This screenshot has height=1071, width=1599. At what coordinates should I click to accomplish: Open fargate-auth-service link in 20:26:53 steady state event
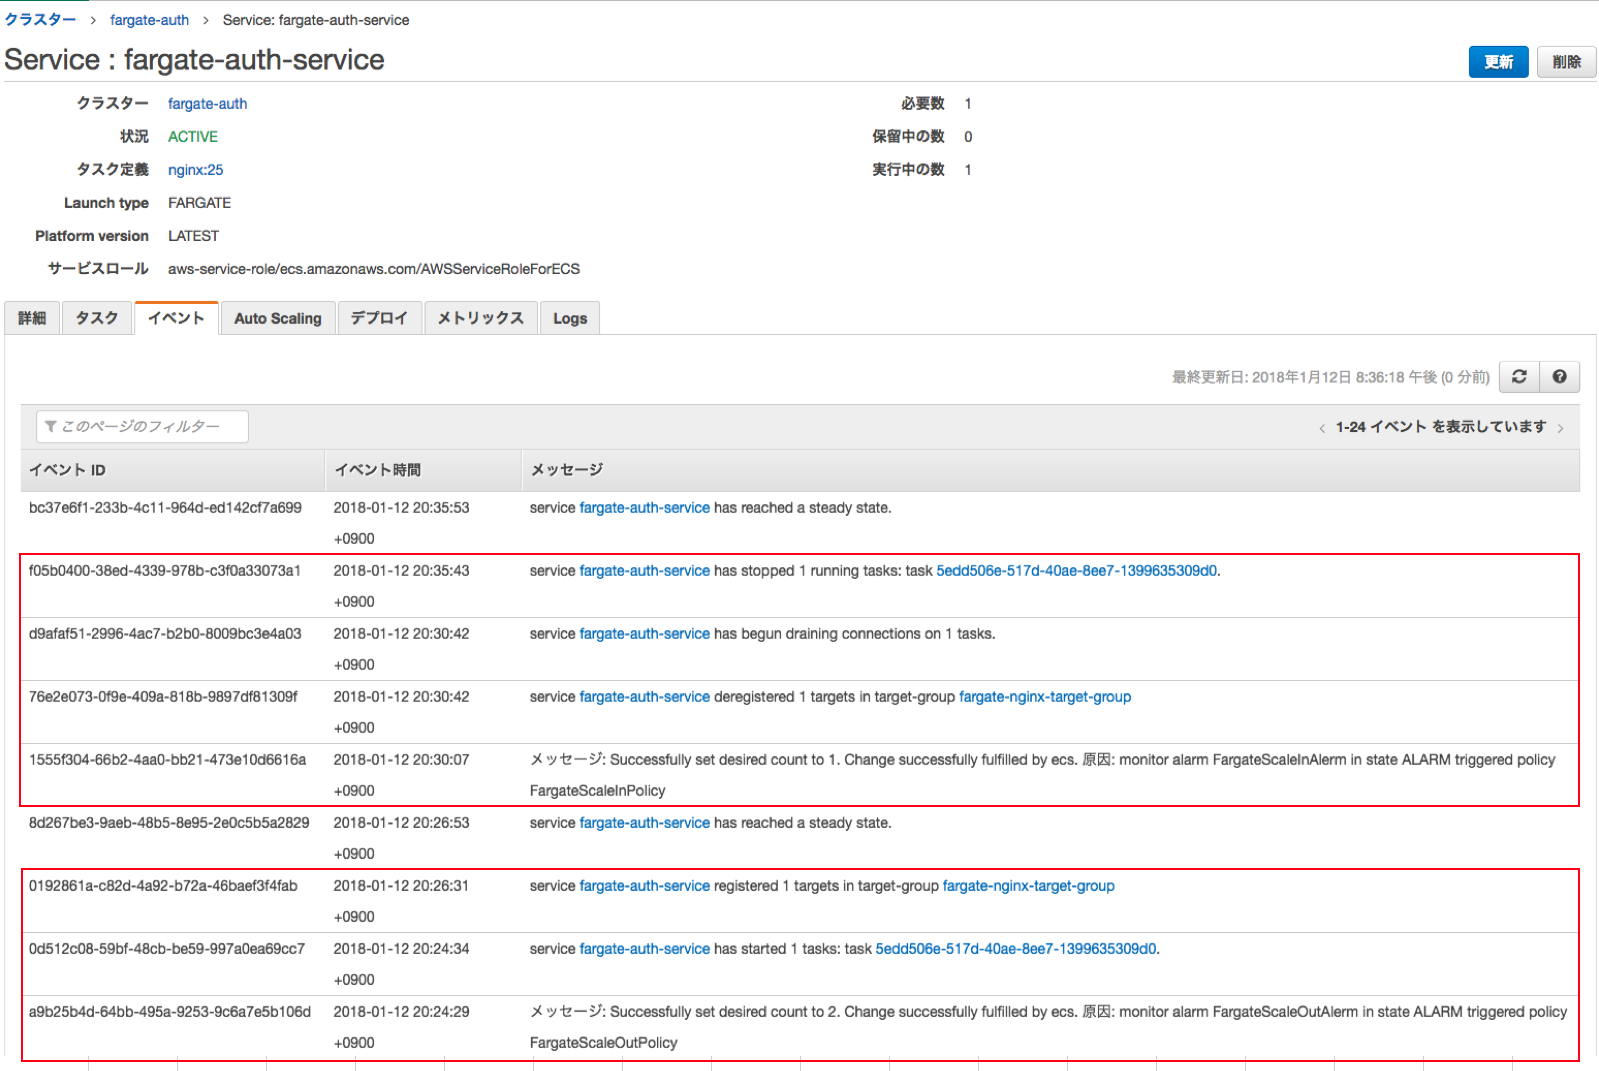[645, 823]
